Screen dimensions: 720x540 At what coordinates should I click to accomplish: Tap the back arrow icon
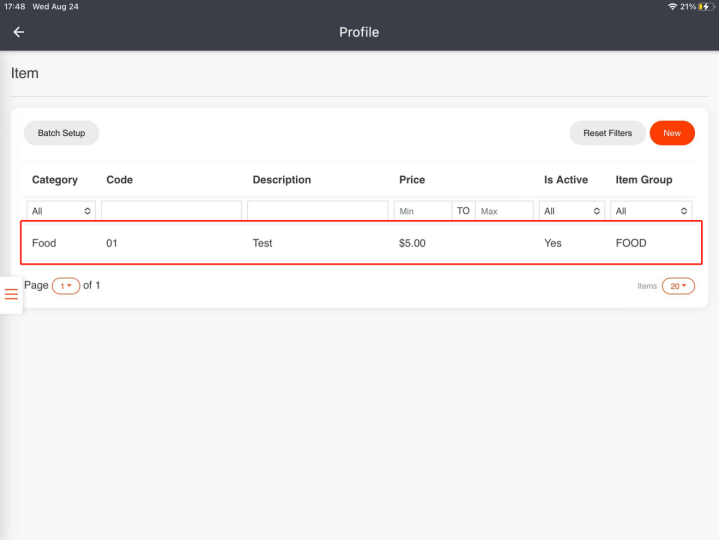coord(18,32)
